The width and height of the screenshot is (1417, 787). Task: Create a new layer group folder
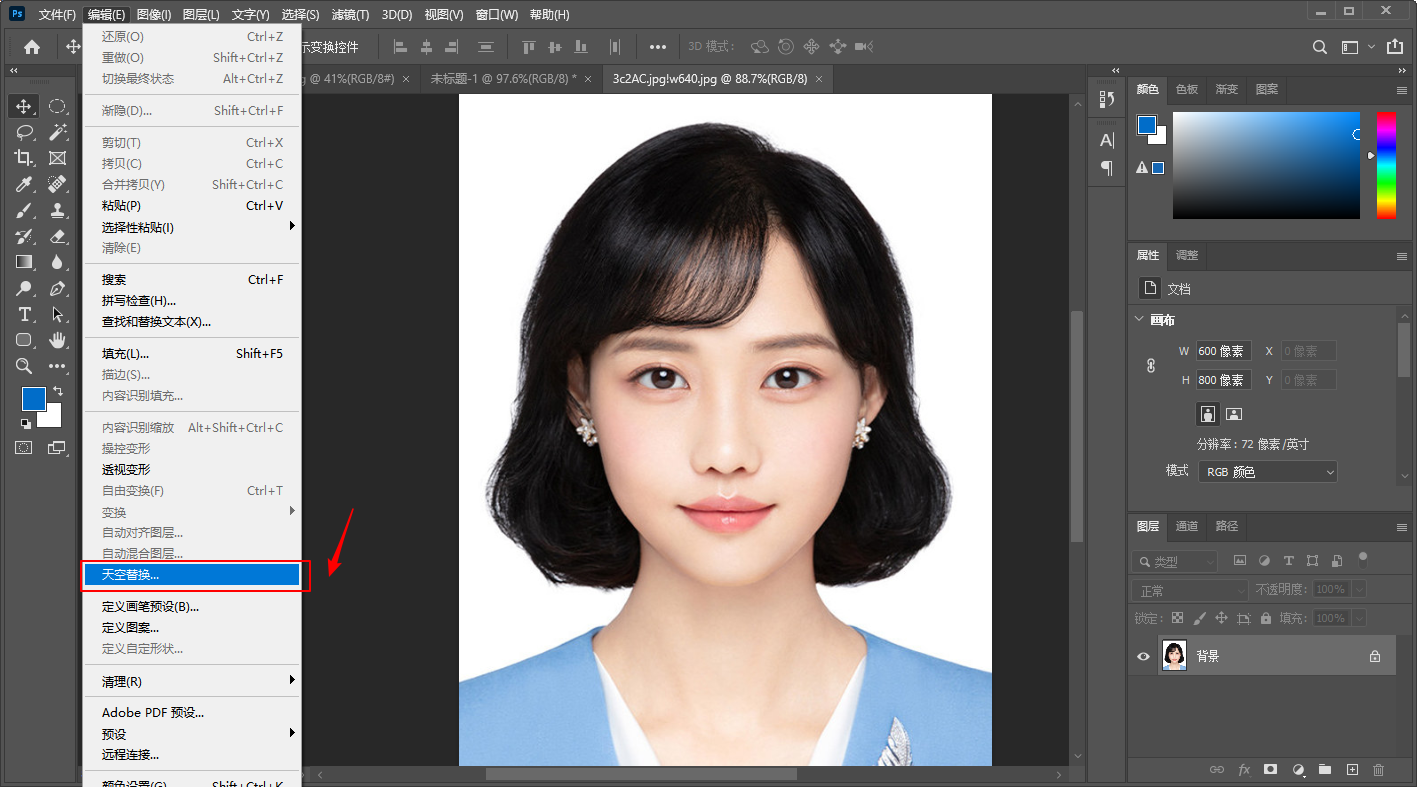(1325, 769)
